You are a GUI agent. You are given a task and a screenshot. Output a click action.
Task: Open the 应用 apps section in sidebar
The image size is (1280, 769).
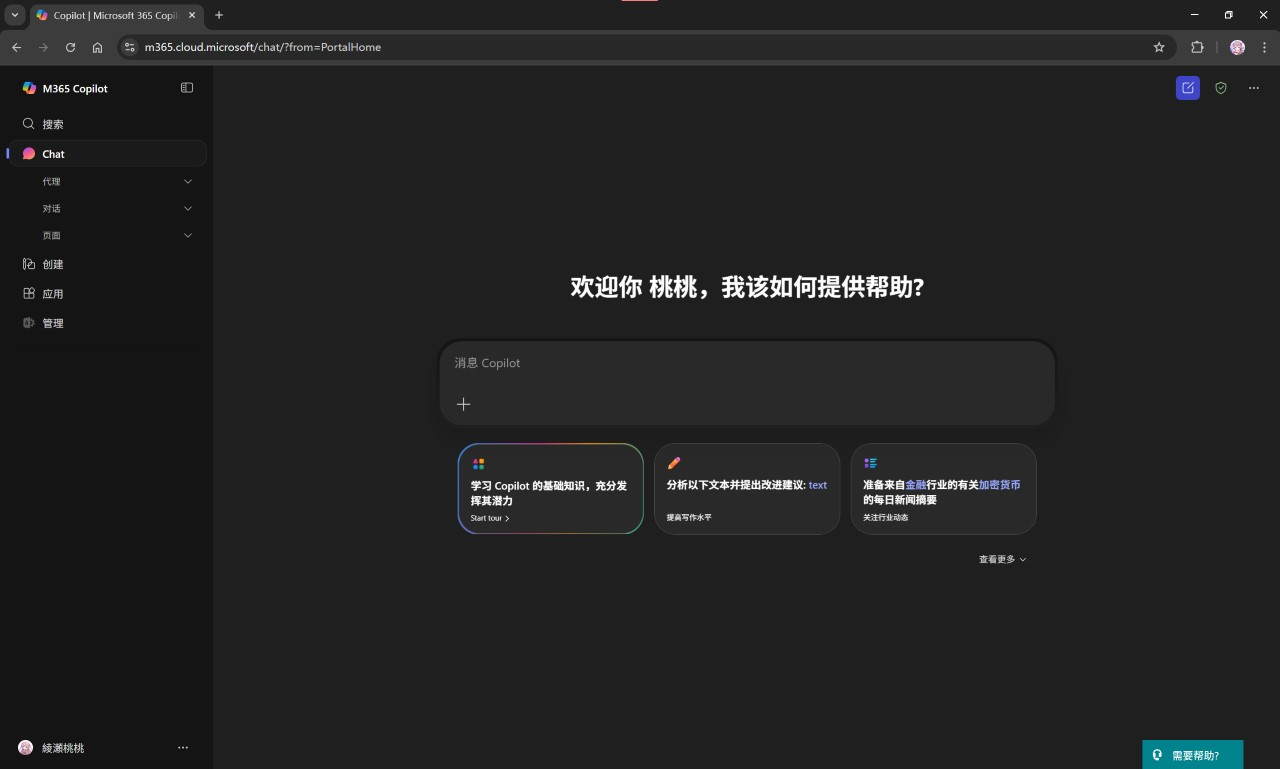click(53, 294)
